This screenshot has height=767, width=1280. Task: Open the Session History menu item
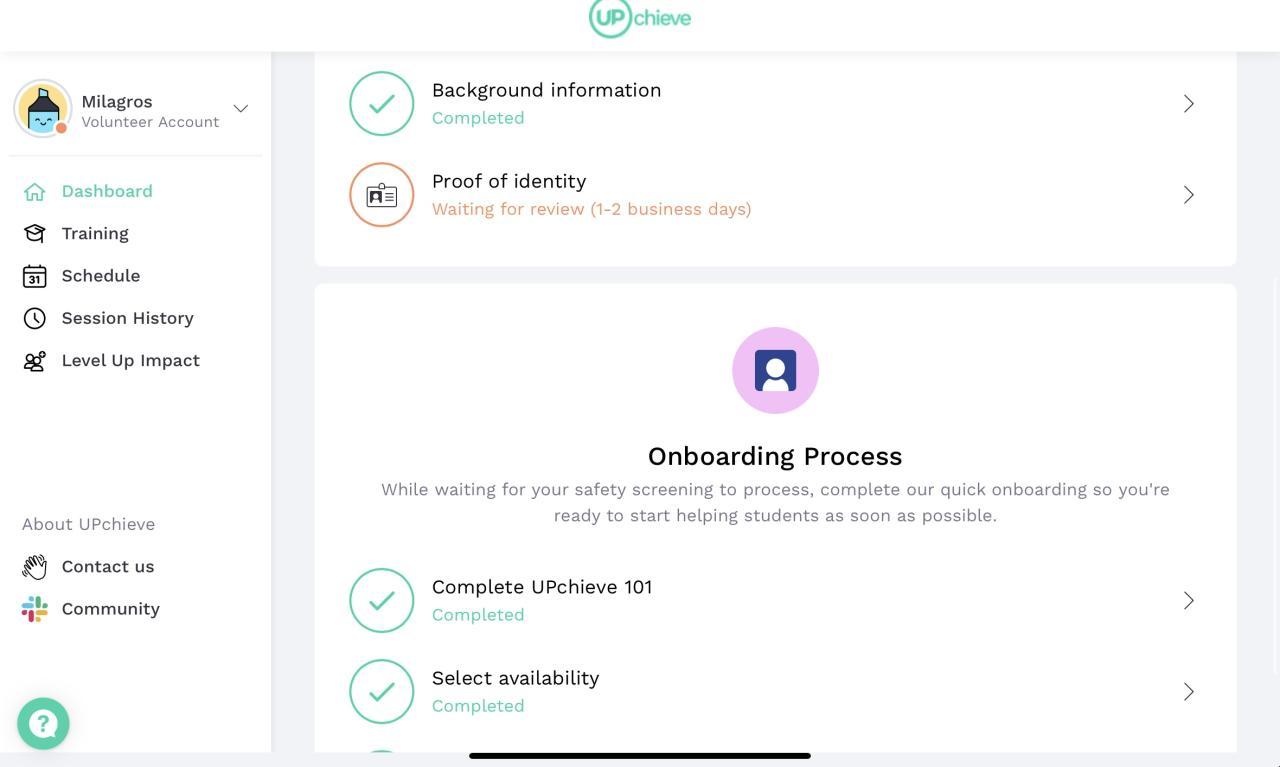click(x=127, y=318)
